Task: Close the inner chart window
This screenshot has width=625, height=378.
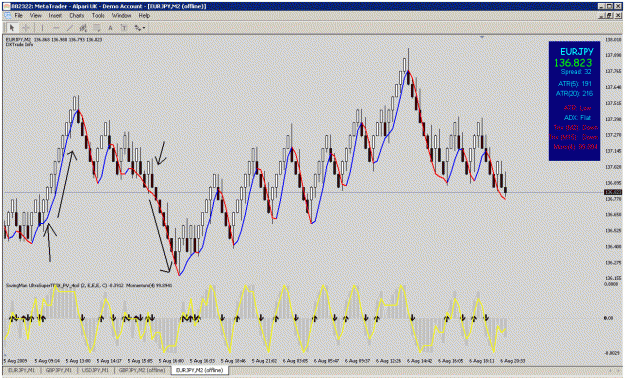Action: tap(617, 16)
